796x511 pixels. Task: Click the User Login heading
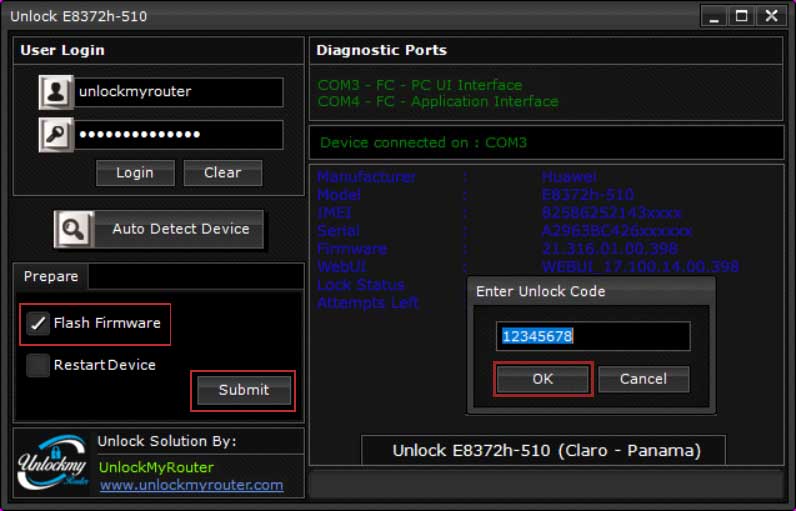62,50
